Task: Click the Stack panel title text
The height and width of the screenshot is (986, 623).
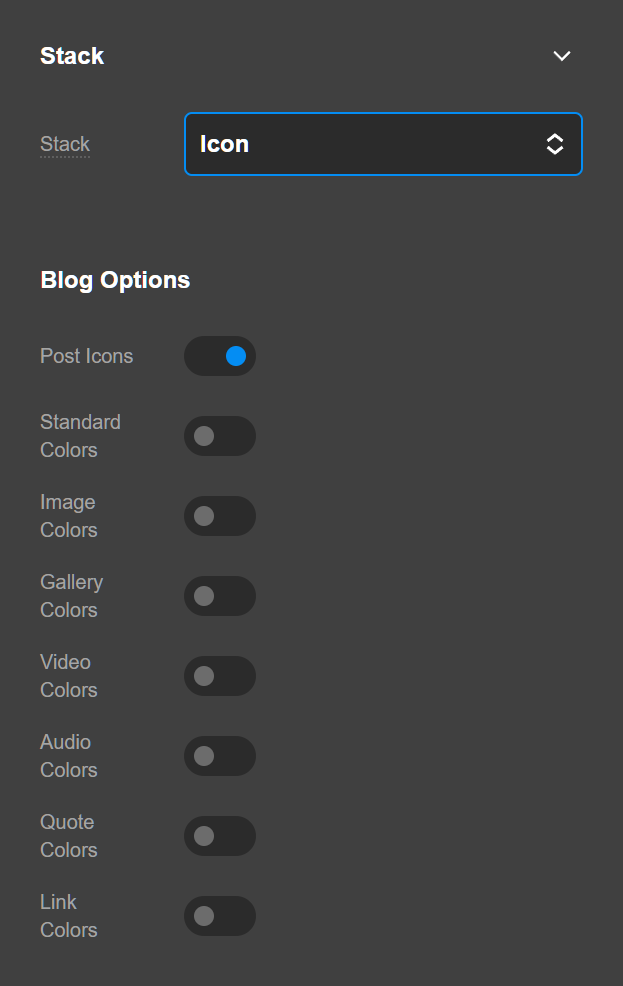Action: pos(72,56)
